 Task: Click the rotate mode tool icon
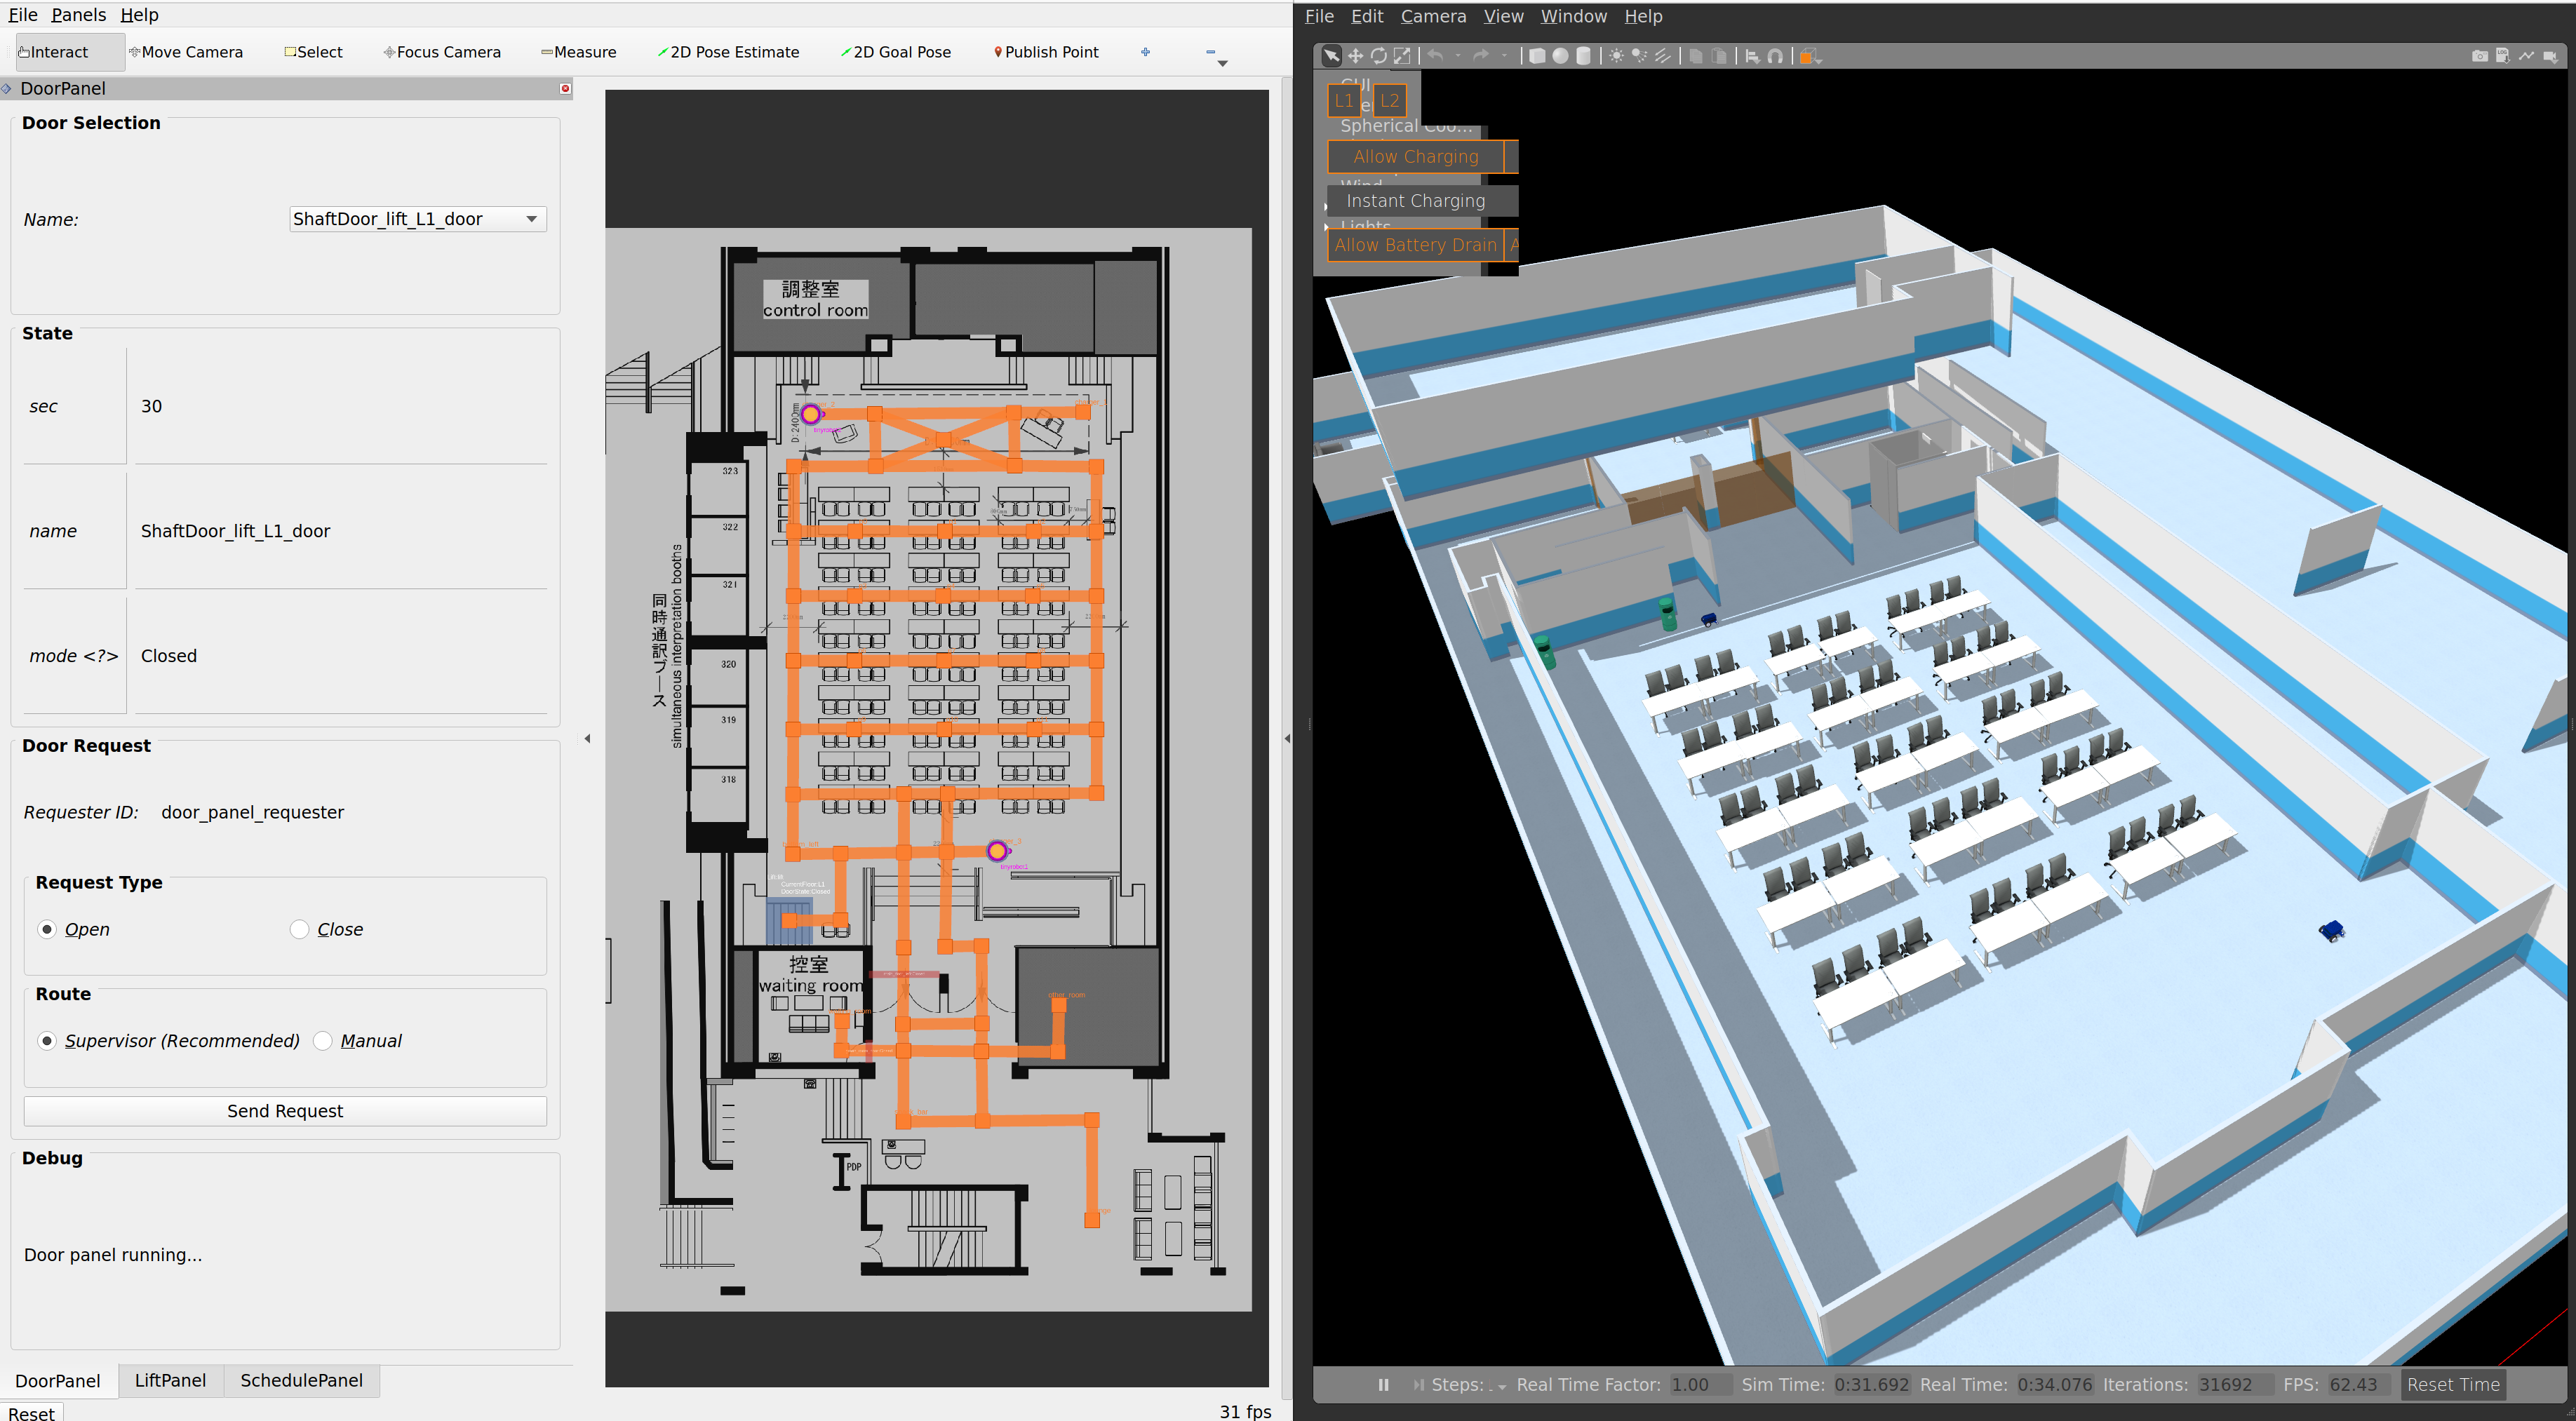tap(1379, 56)
